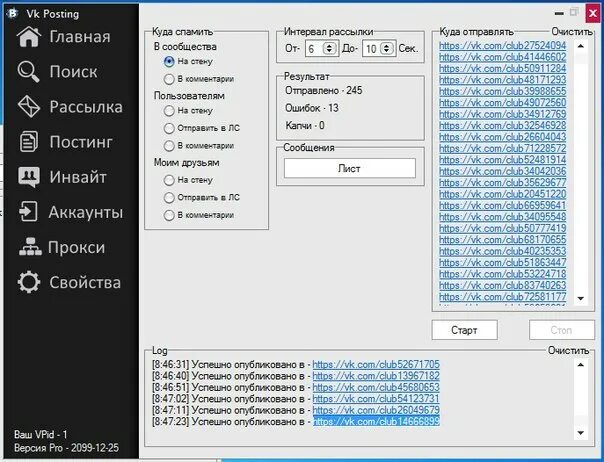This screenshot has width=604, height=462.
Task: Open log link vk.com/club13967182
Action: pos(376,376)
